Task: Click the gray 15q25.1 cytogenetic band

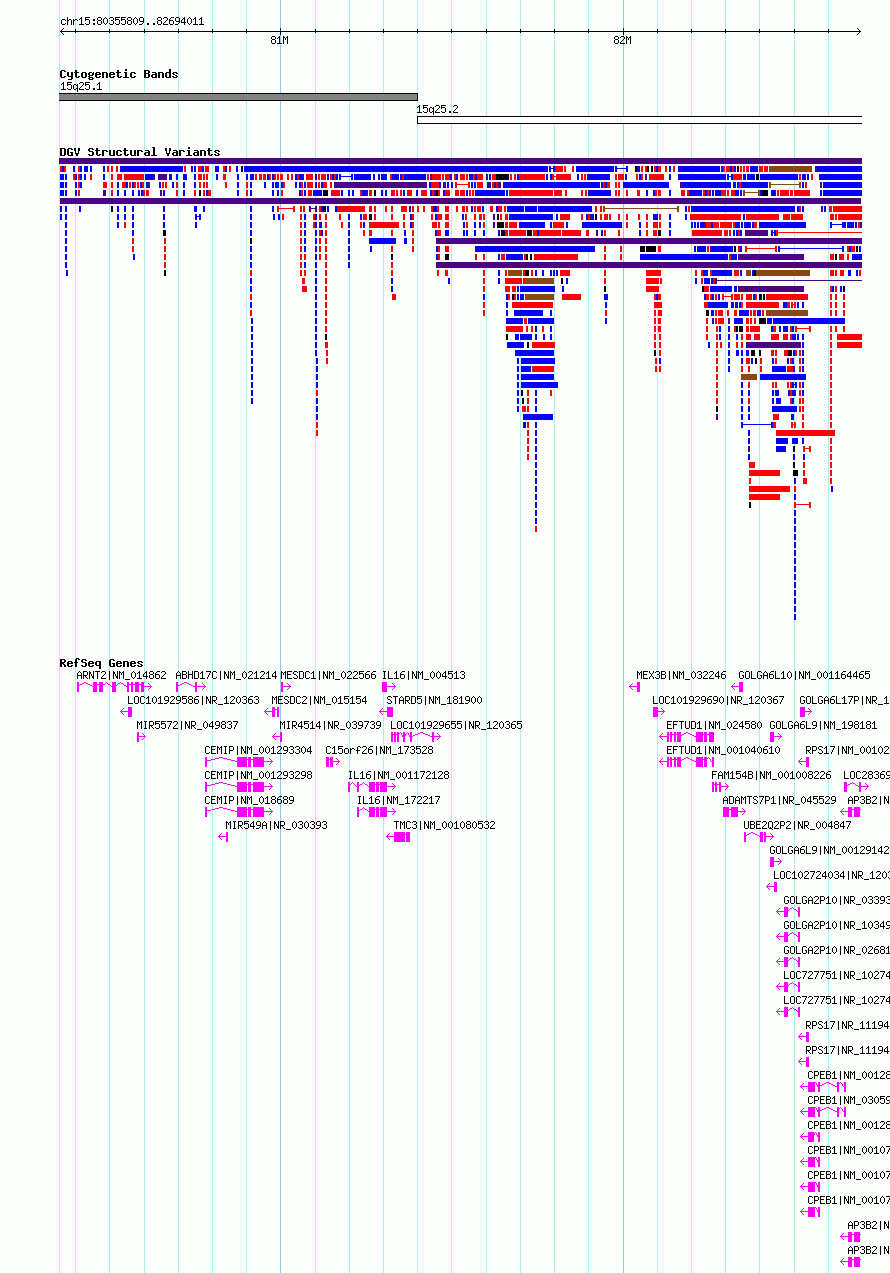Action: point(238,97)
